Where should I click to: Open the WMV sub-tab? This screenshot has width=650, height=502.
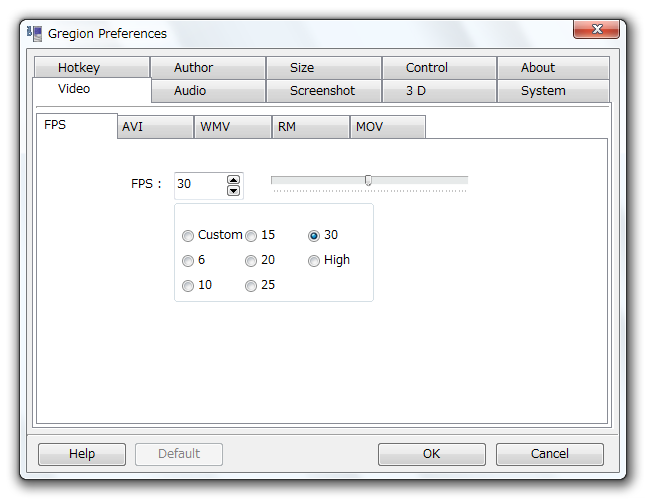pyautogui.click(x=233, y=127)
